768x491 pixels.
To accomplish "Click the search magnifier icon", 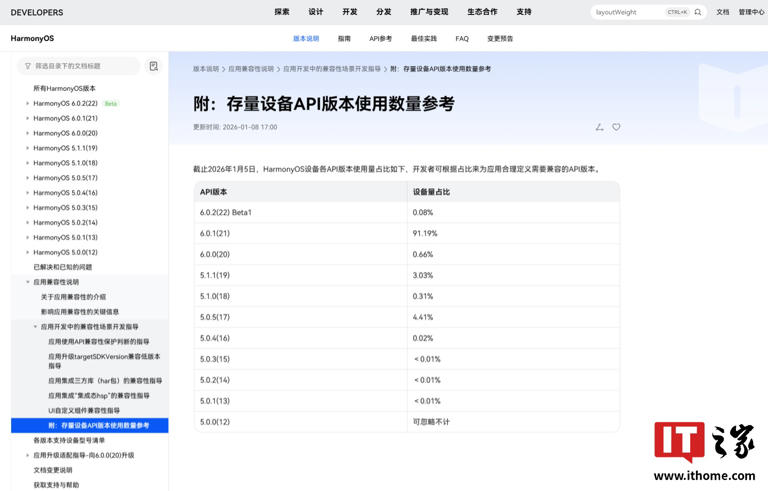I will click(698, 12).
